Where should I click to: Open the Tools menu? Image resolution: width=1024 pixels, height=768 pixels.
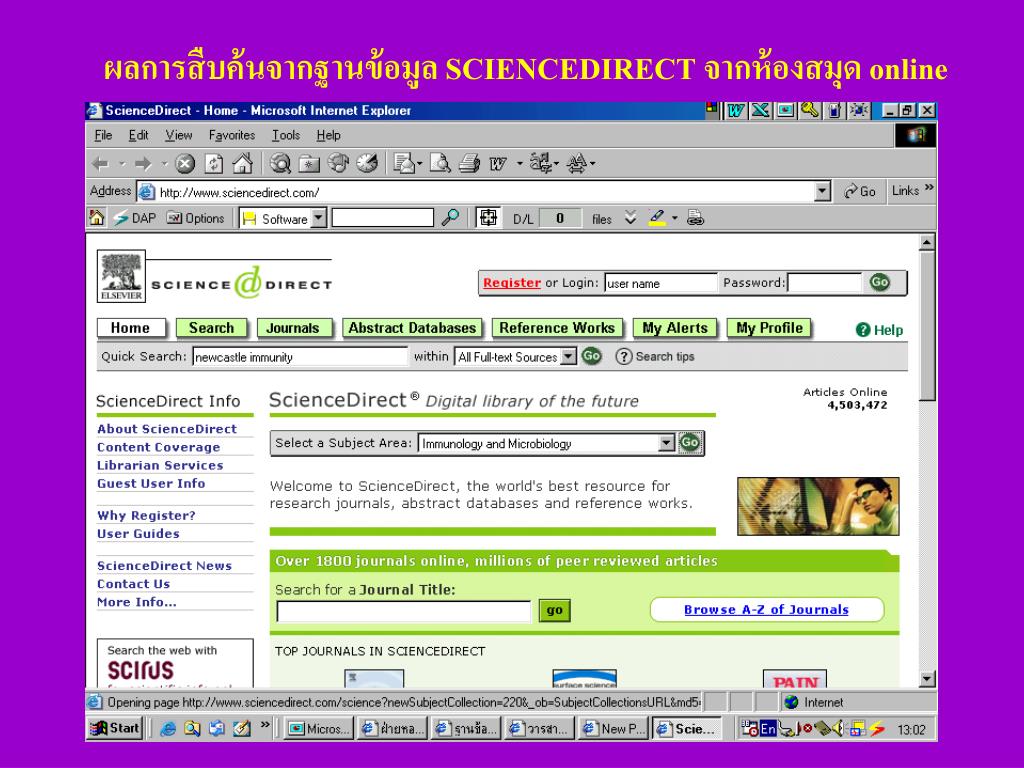[x=286, y=135]
